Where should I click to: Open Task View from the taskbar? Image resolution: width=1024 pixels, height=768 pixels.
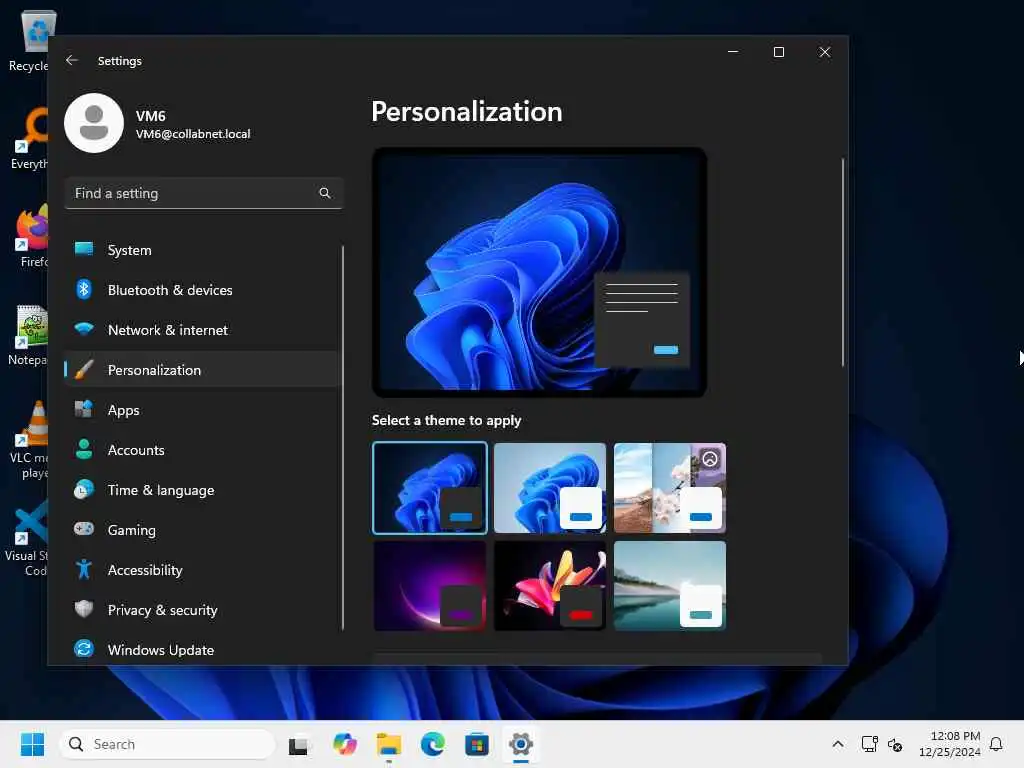(298, 744)
